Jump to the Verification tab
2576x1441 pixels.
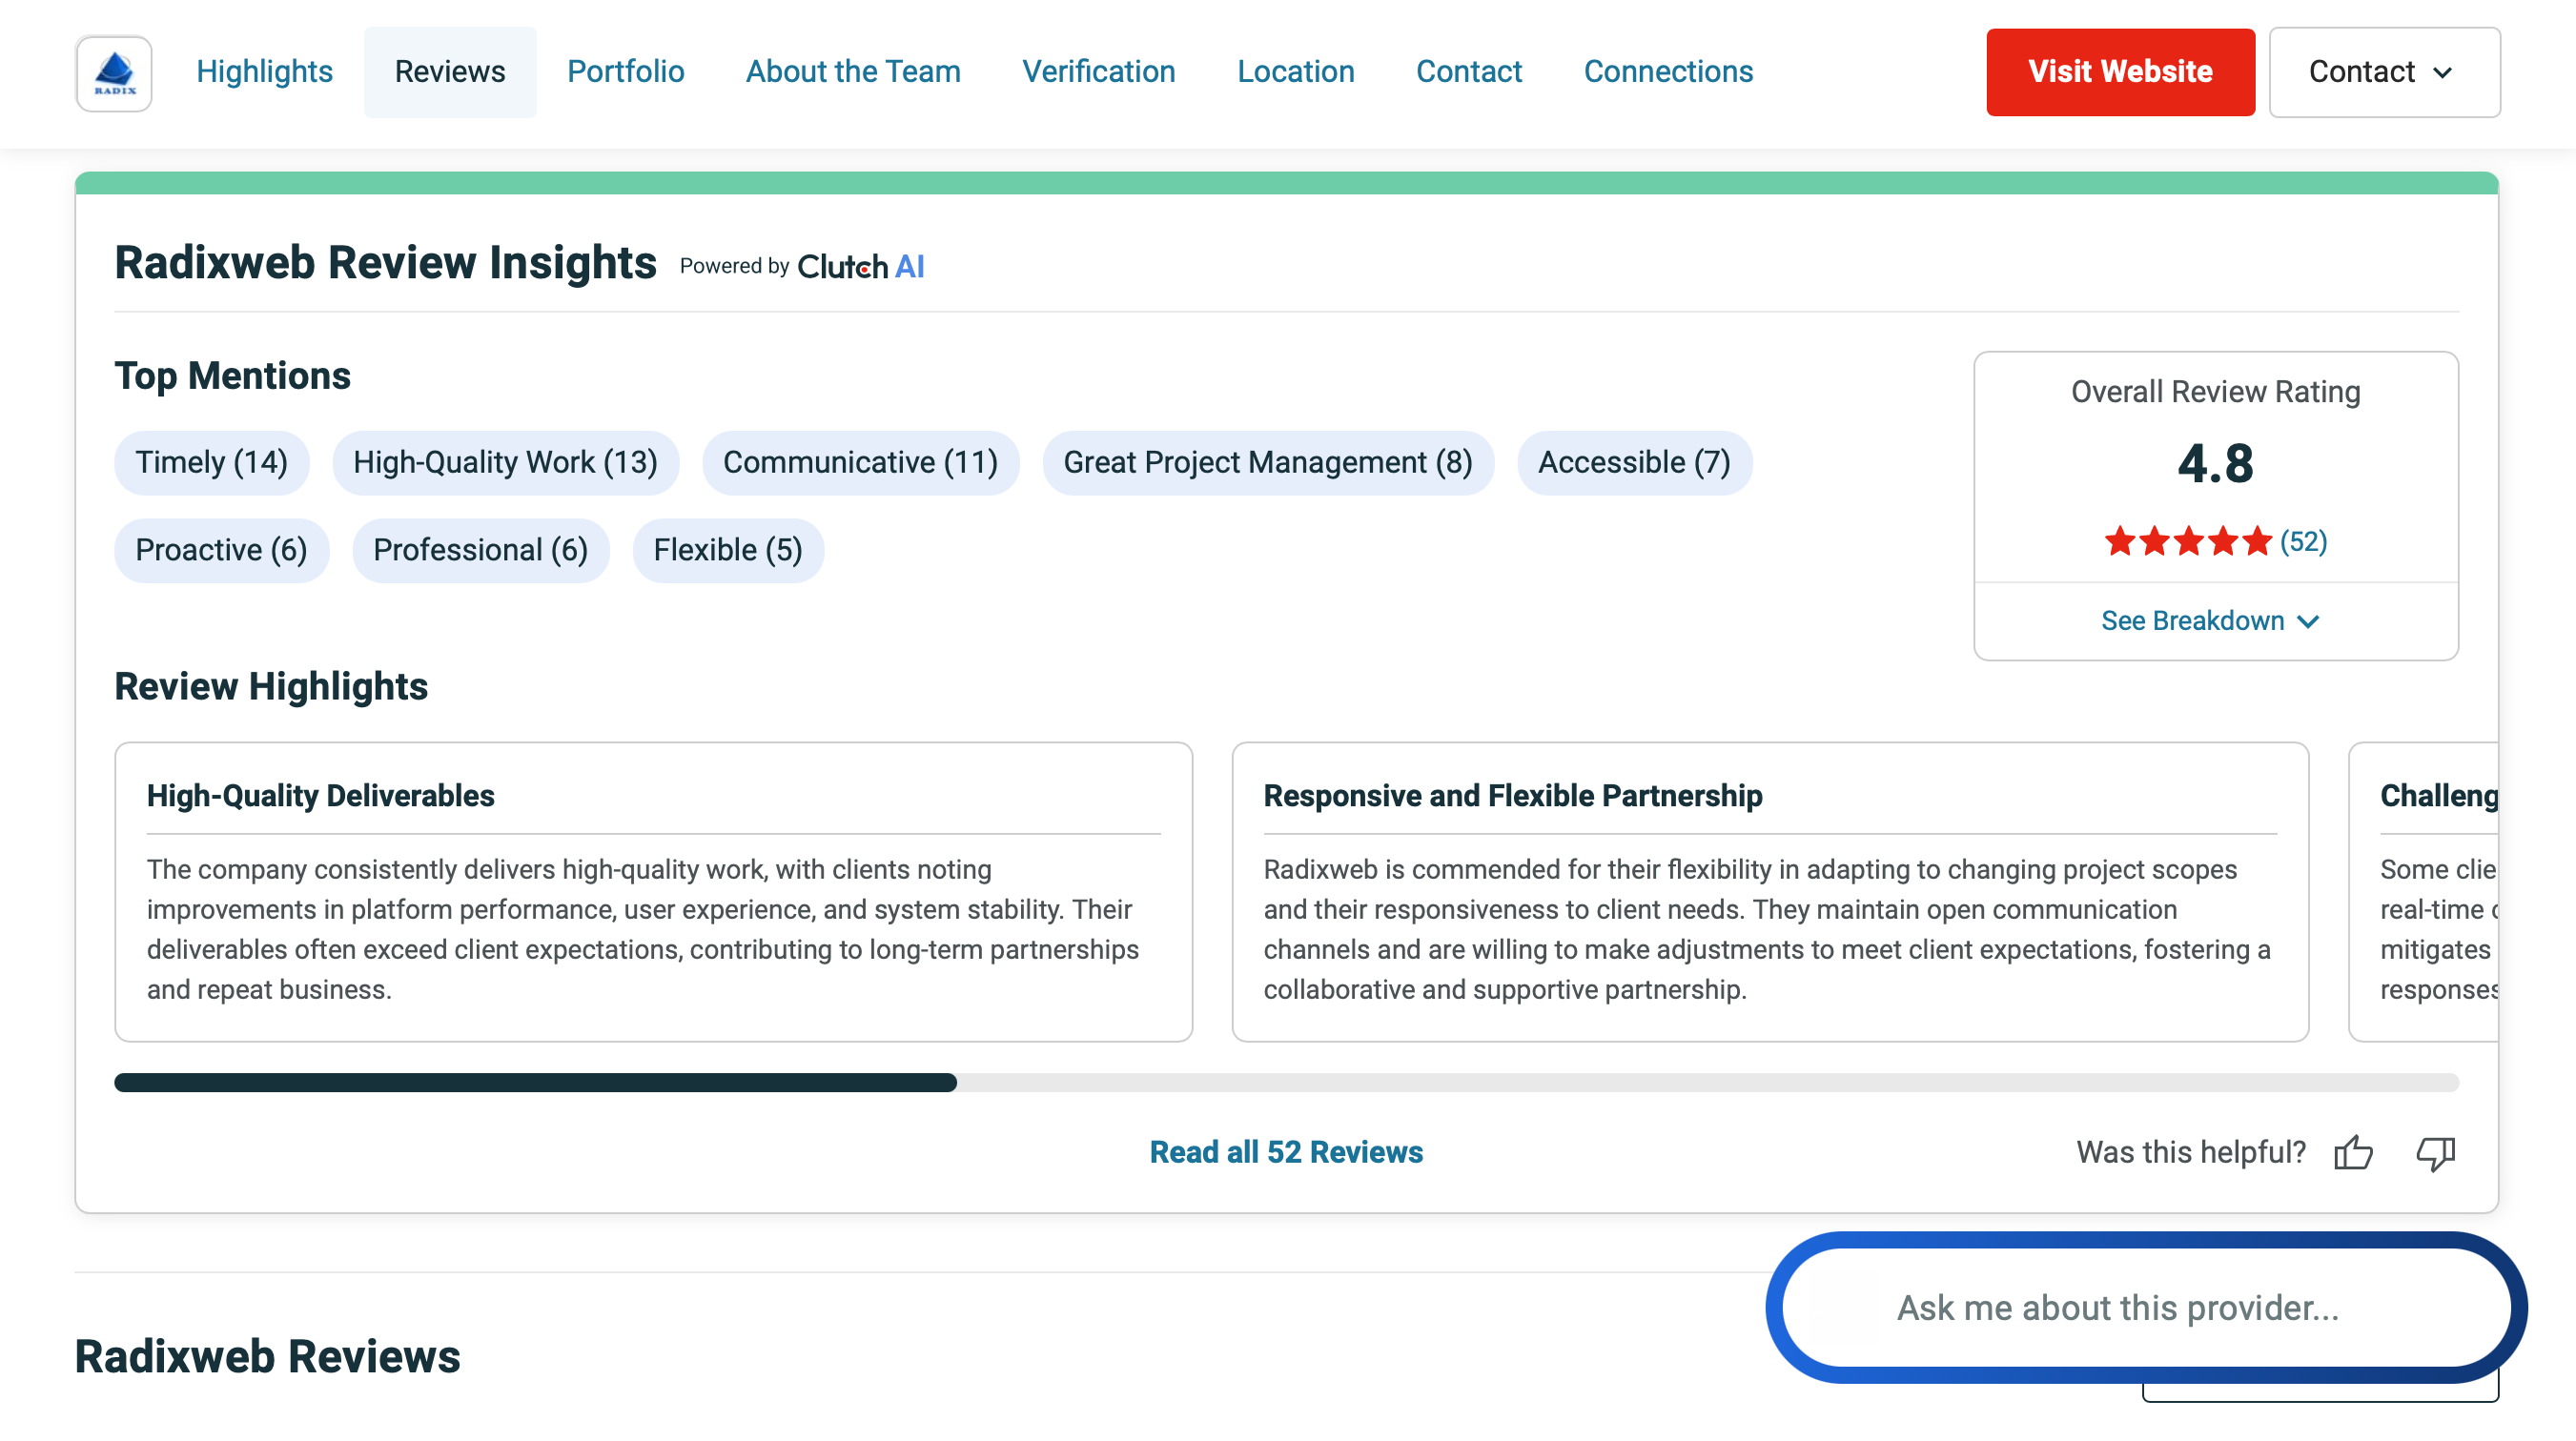coord(1099,72)
